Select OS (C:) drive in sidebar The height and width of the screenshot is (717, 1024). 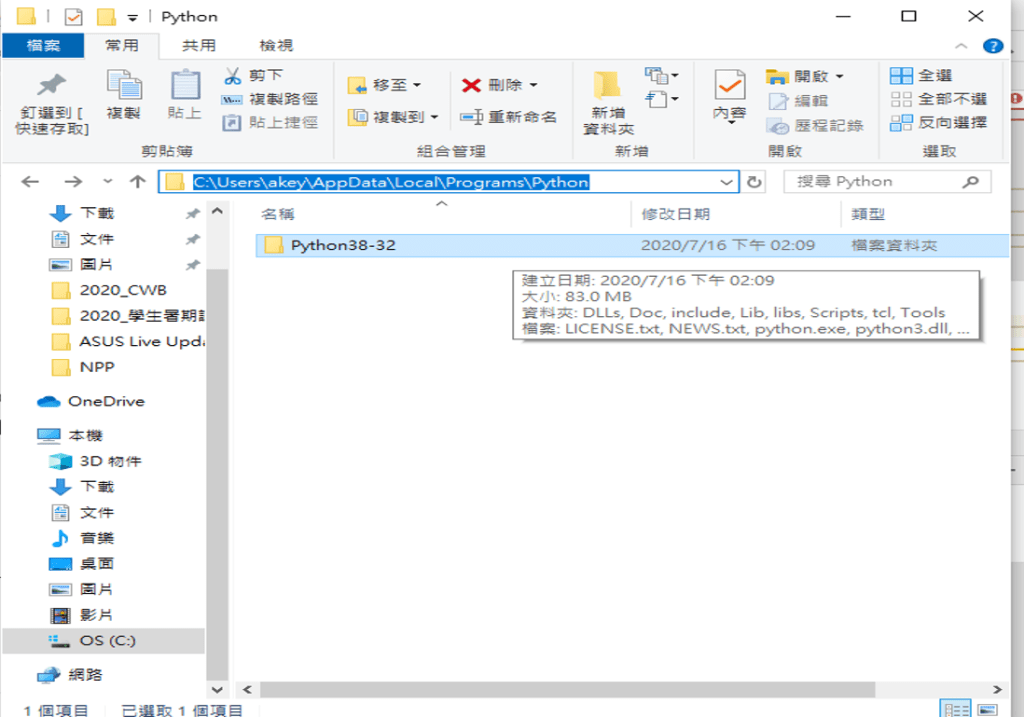(x=107, y=641)
